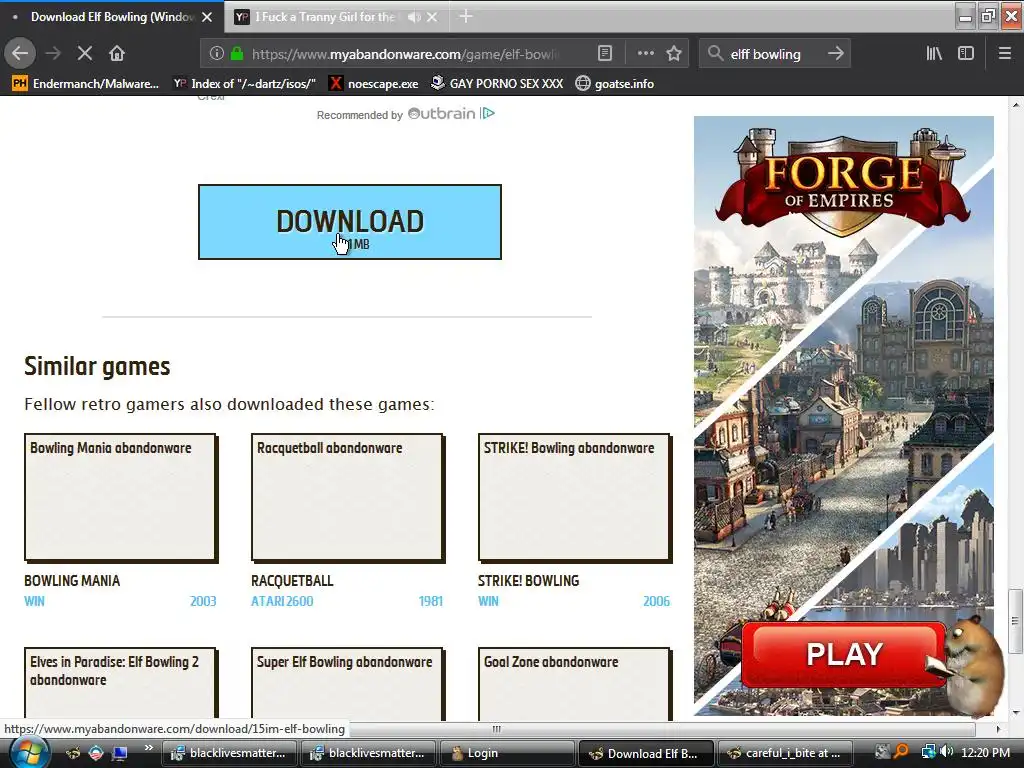Image resolution: width=1024 pixels, height=768 pixels.
Task: Open the noescape.exe bookmark
Action: pos(374,84)
